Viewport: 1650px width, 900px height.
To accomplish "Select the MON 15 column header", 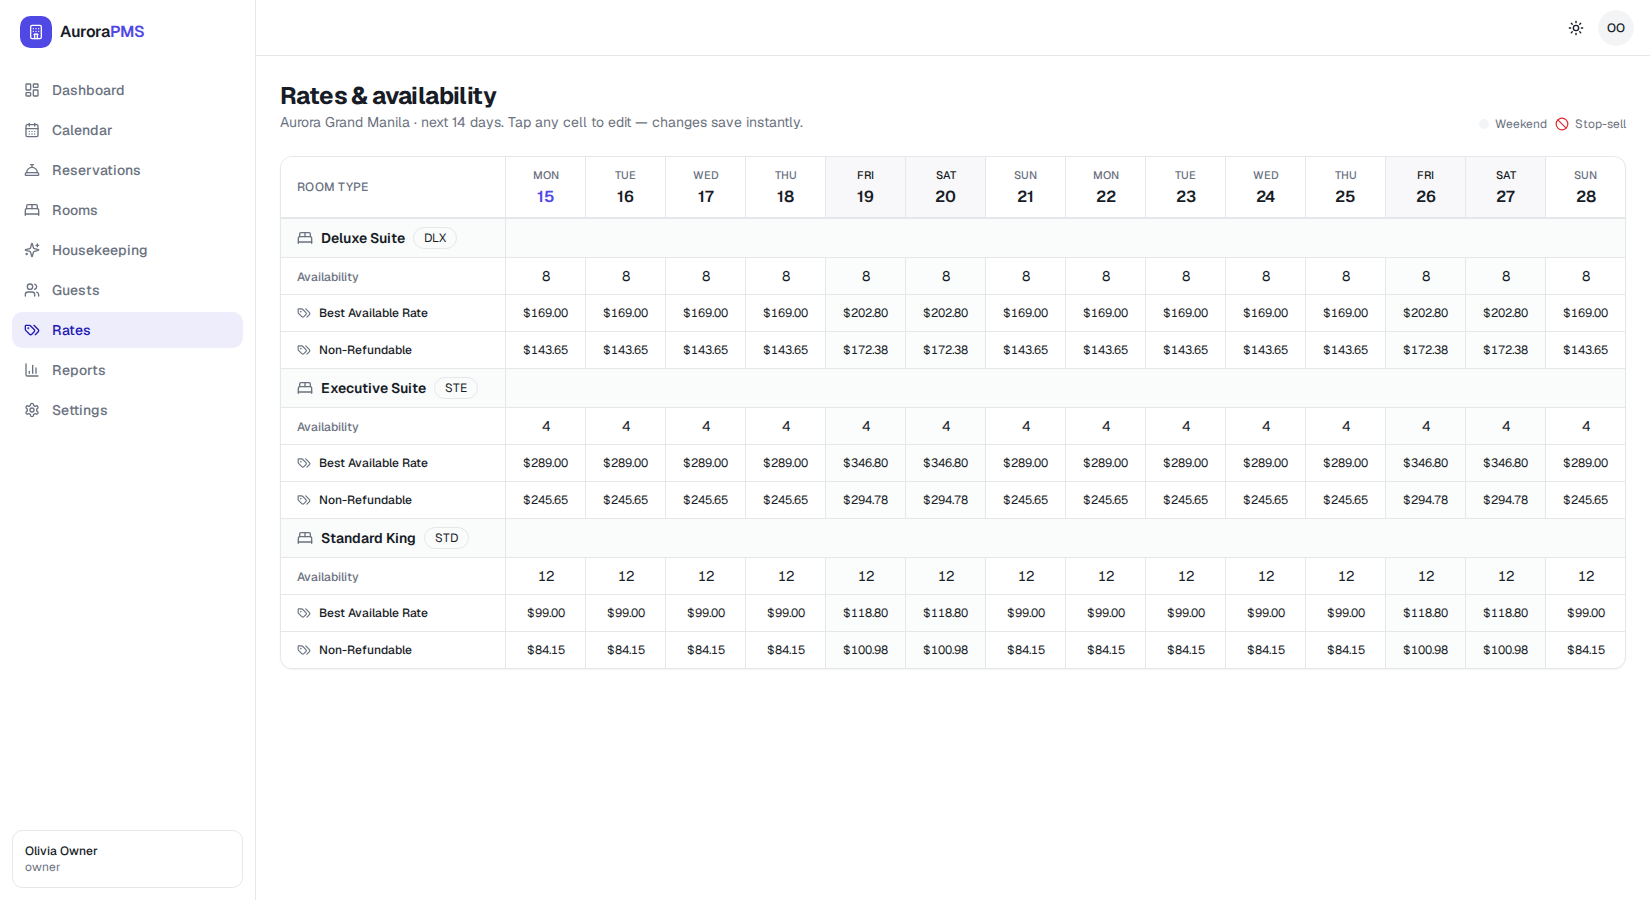I will pyautogui.click(x=546, y=187).
